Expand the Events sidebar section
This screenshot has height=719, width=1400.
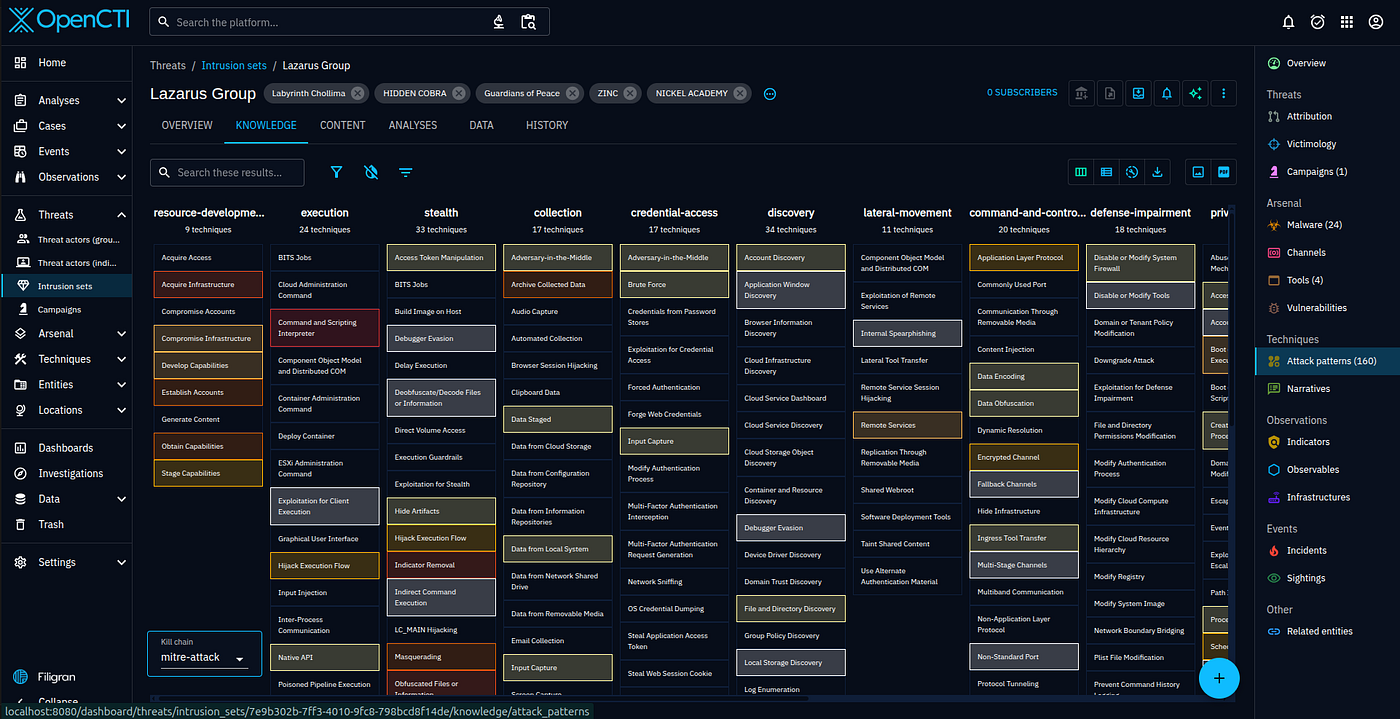(x=121, y=152)
